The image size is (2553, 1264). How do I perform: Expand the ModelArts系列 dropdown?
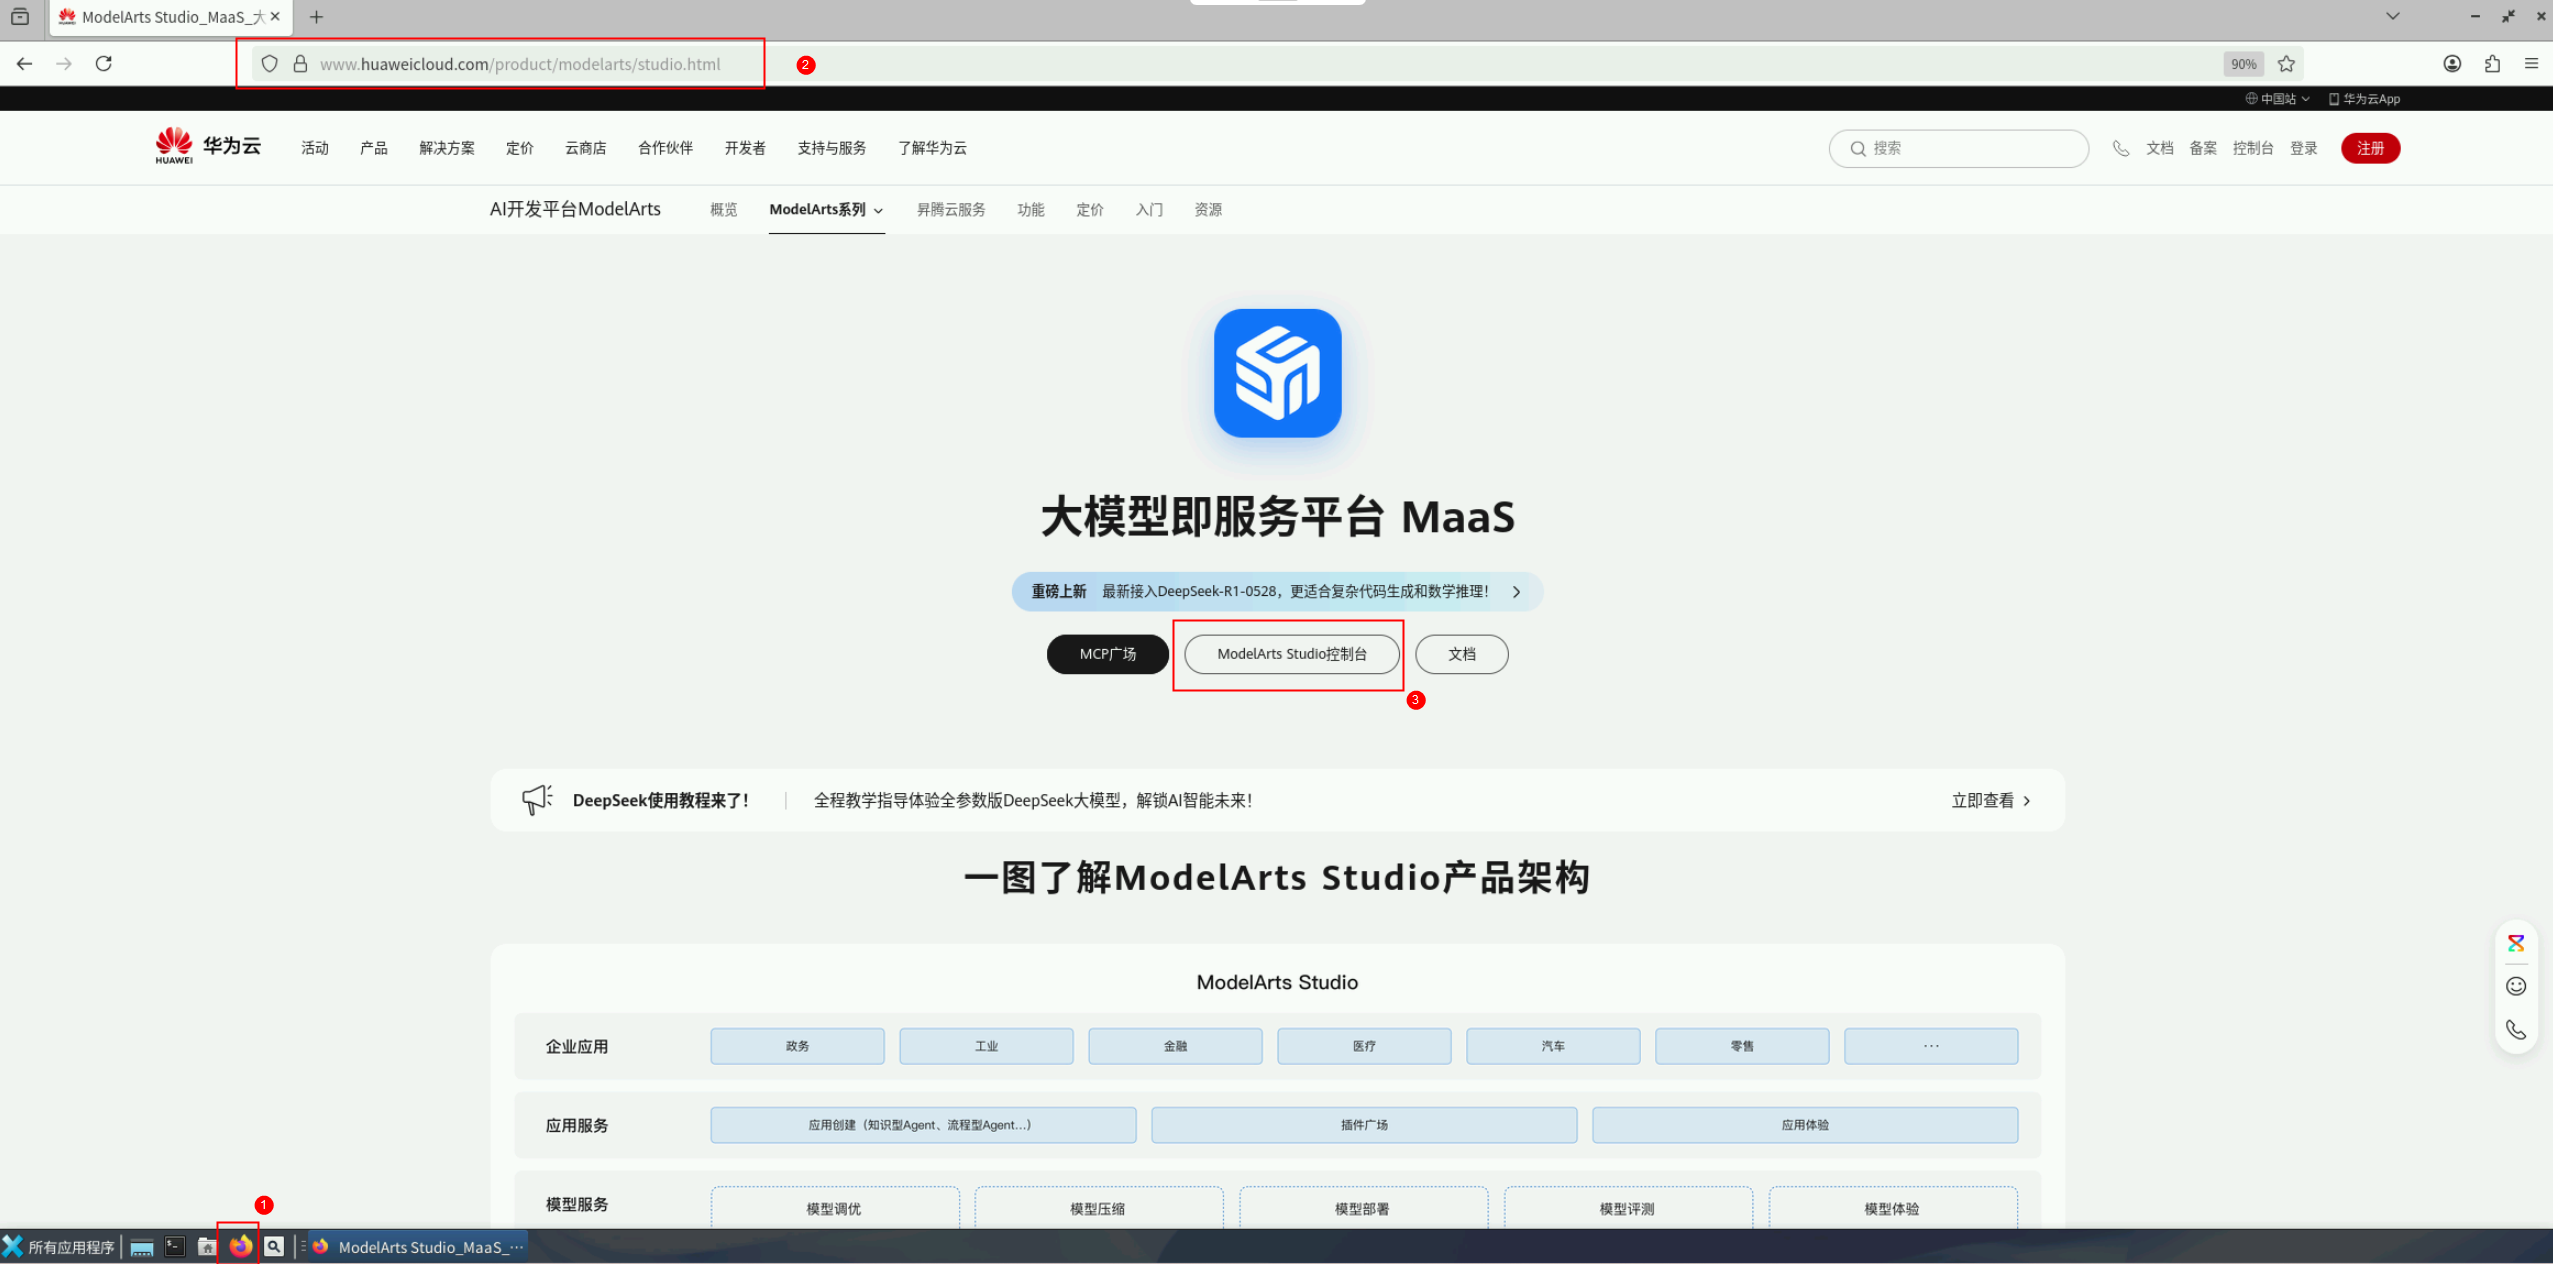(826, 210)
